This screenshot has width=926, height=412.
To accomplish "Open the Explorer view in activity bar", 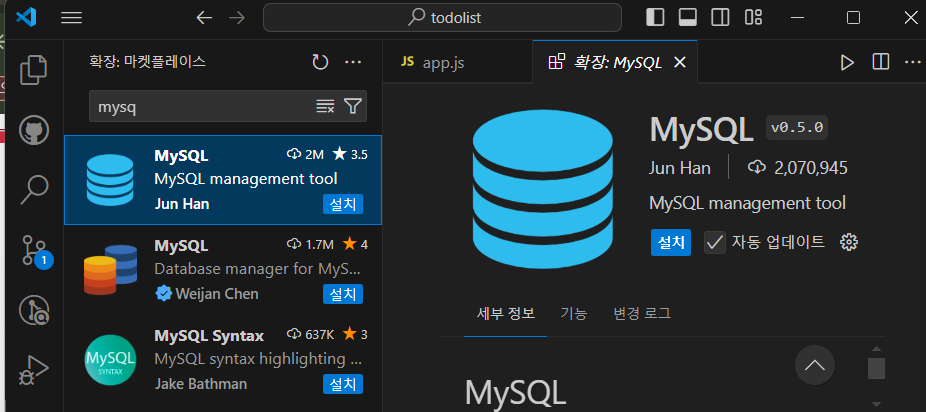I will coord(34,69).
